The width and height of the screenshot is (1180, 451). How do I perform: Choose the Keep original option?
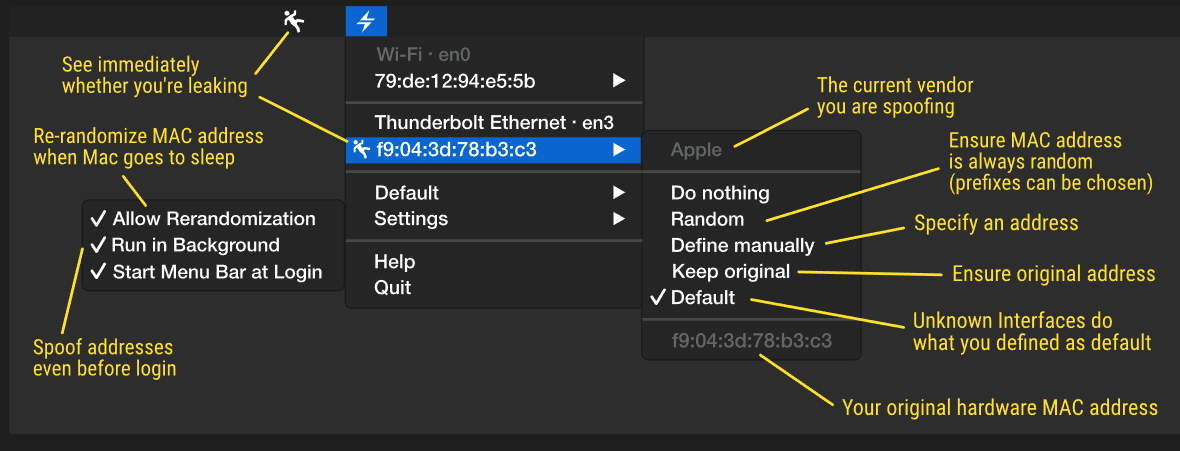(730, 271)
